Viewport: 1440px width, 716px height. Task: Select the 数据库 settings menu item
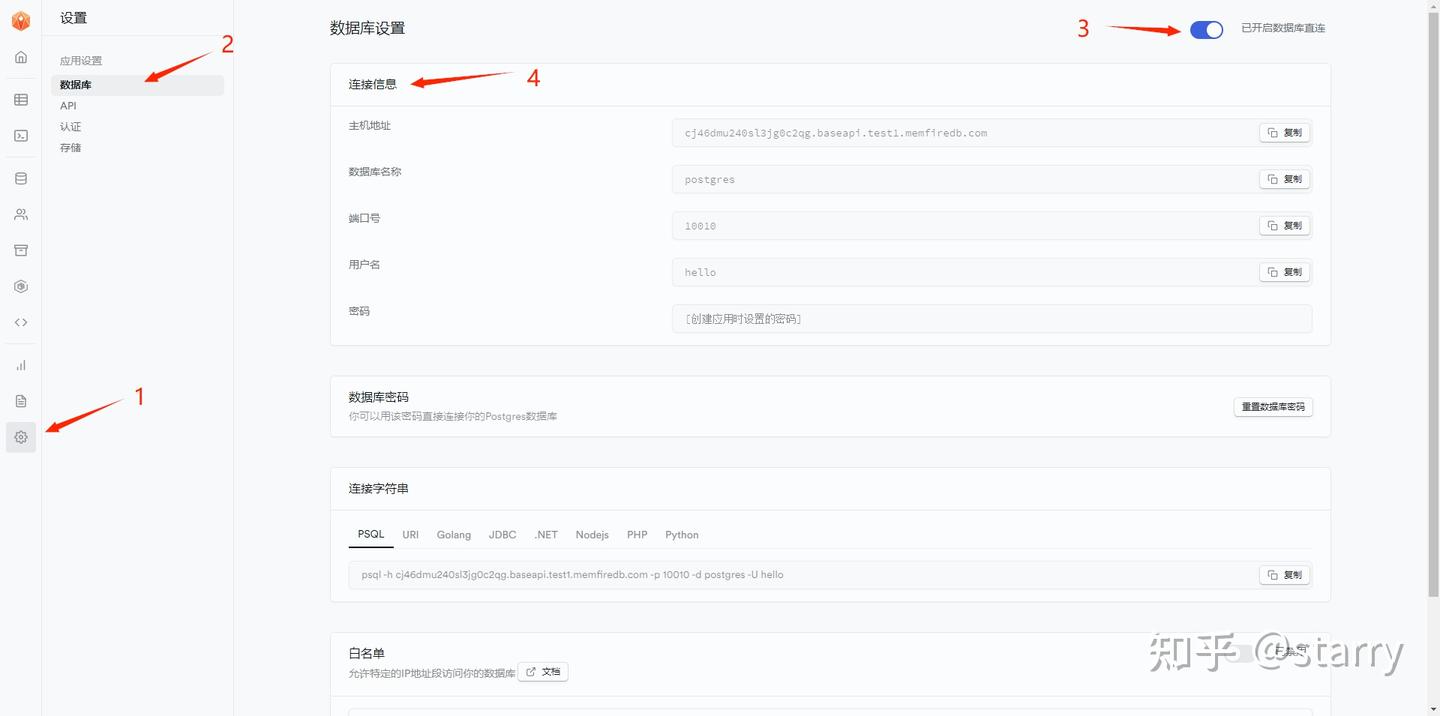point(137,85)
